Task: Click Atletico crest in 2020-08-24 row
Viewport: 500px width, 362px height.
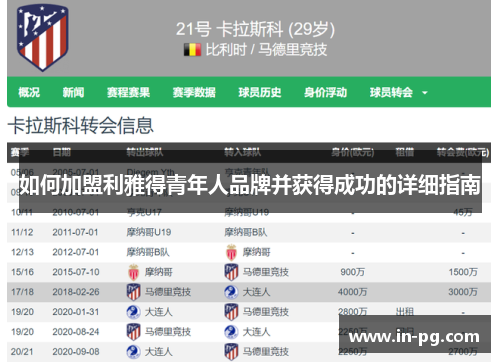Action: 133,332
